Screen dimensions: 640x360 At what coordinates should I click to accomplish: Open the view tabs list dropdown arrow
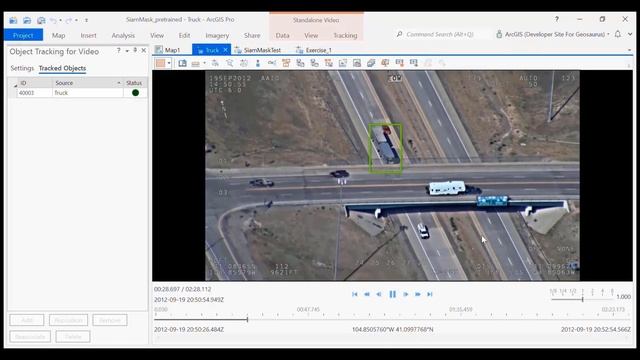(629, 50)
